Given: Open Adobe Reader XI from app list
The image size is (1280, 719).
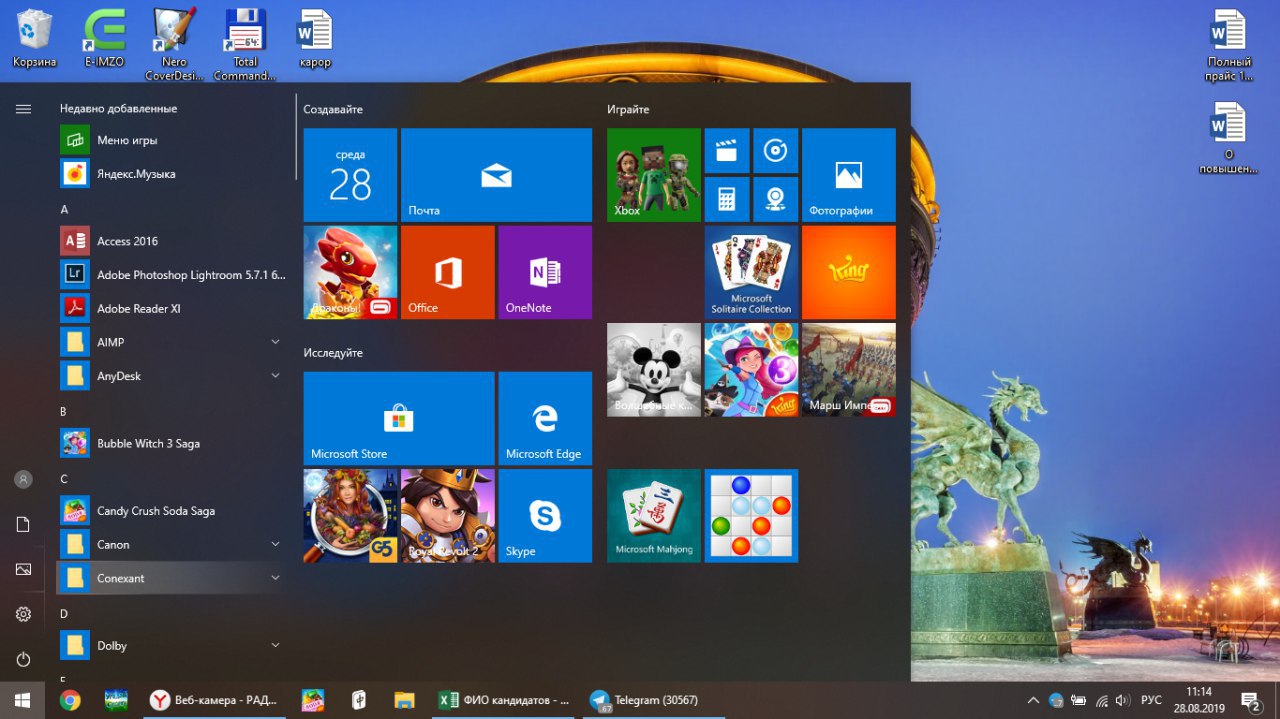Looking at the screenshot, I should (172, 308).
